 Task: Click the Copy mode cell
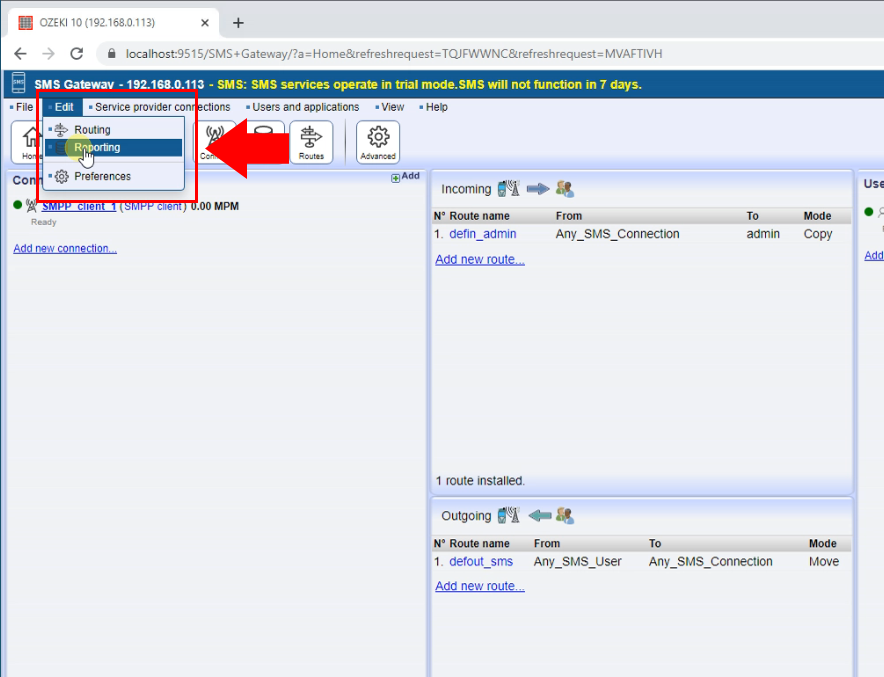[x=817, y=234]
